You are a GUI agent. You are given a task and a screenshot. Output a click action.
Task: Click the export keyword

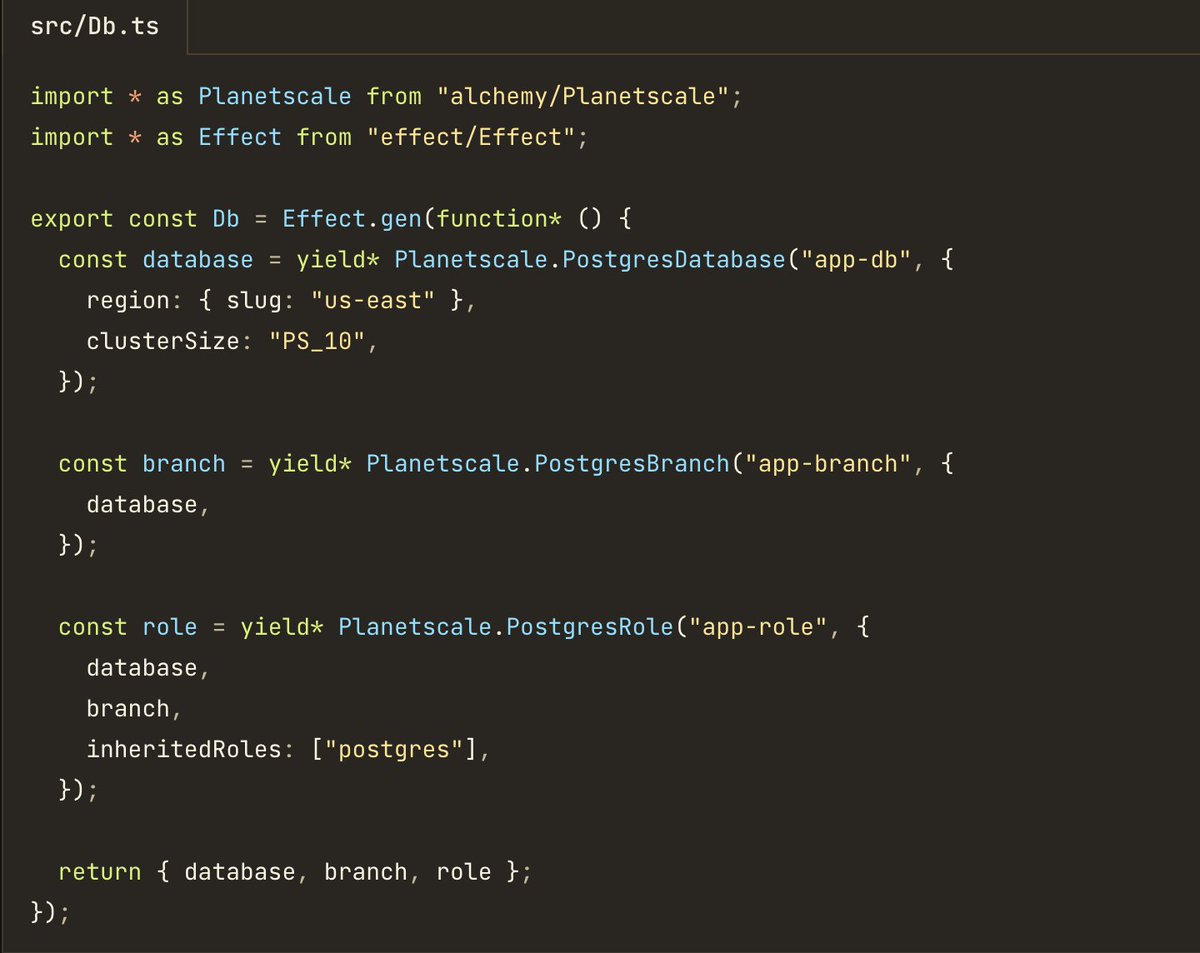pyautogui.click(x=73, y=219)
